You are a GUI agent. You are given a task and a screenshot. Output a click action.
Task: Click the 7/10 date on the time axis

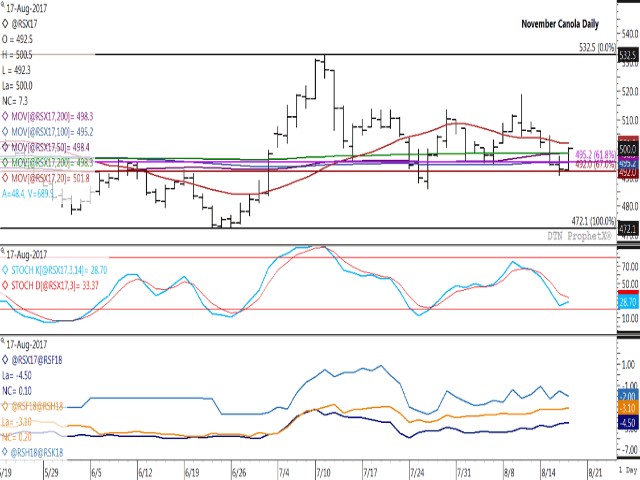[323, 473]
